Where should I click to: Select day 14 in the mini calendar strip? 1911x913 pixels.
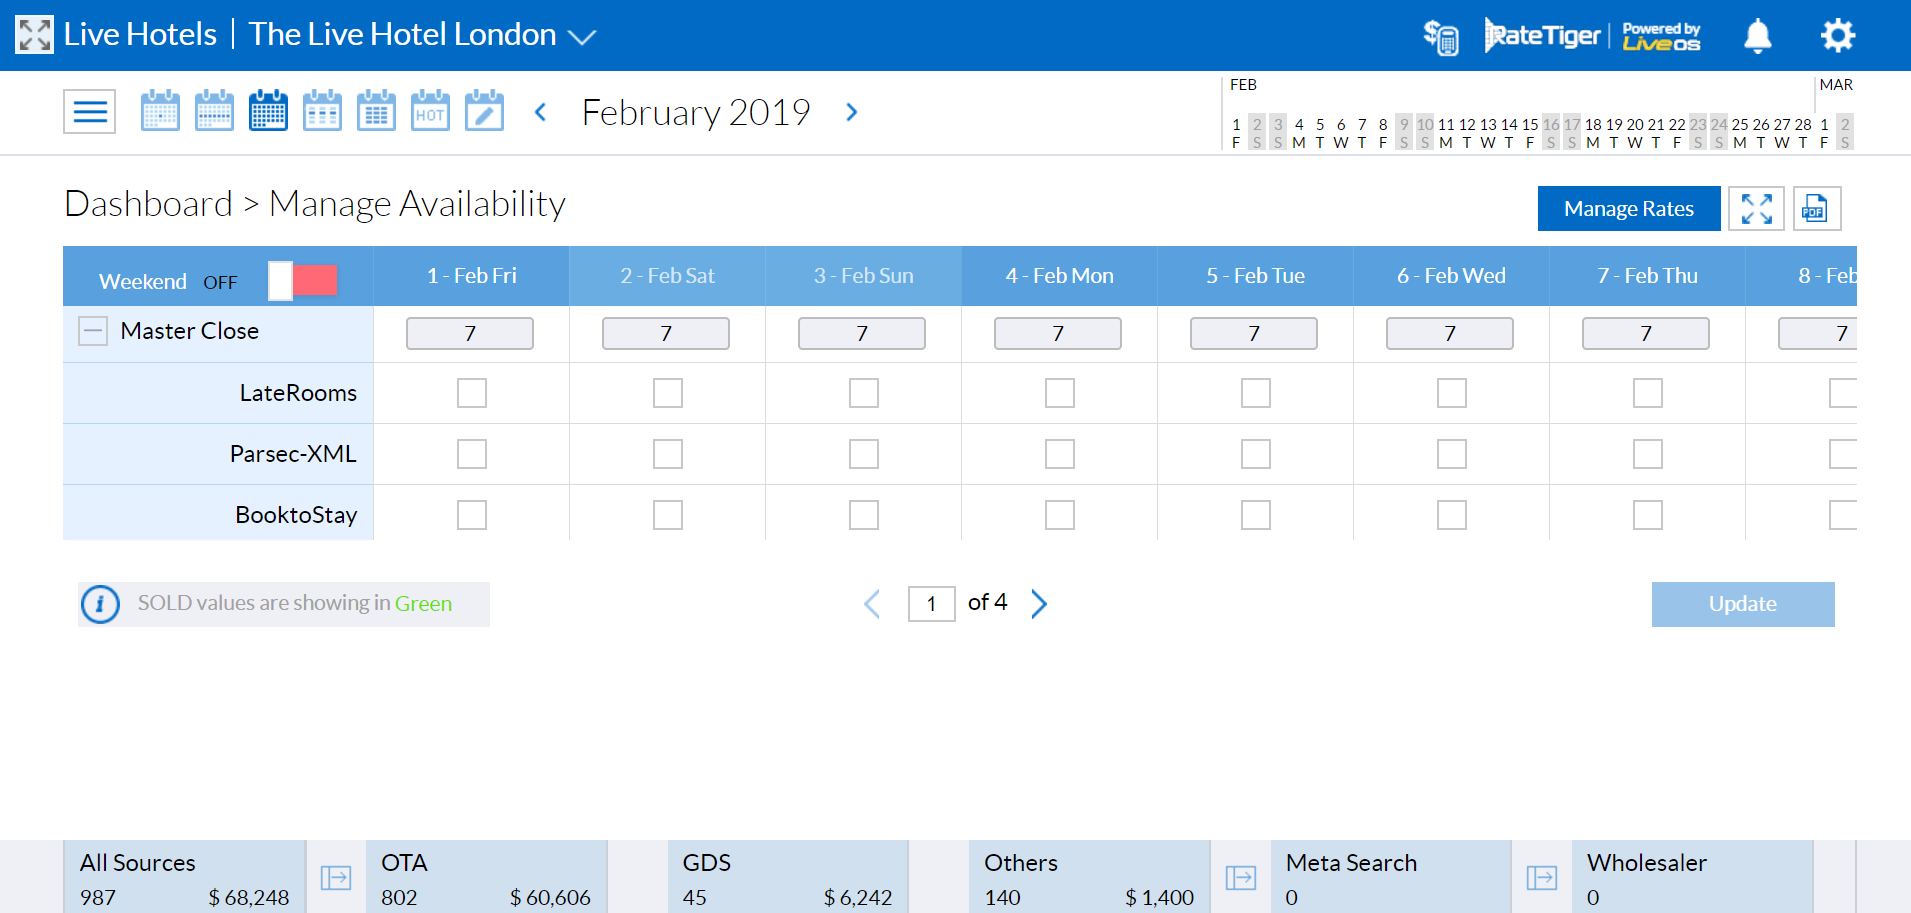tap(1509, 133)
